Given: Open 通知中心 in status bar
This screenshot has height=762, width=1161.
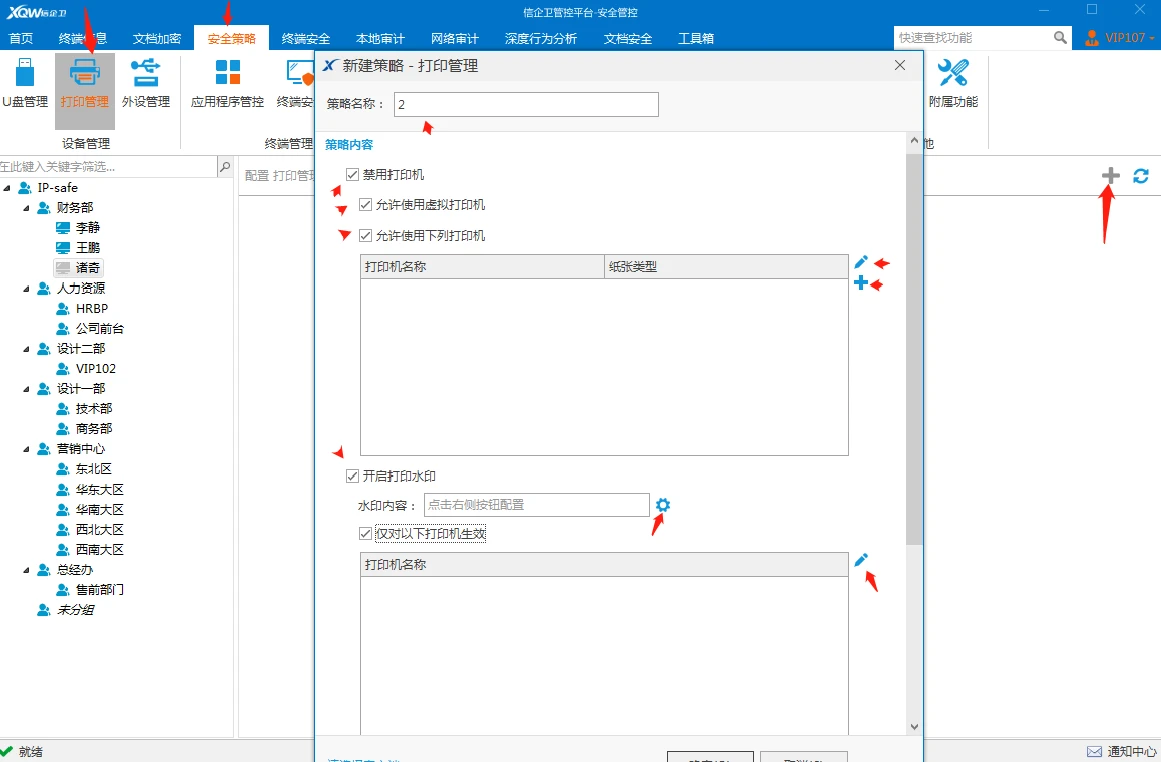Looking at the screenshot, I should 1121,752.
